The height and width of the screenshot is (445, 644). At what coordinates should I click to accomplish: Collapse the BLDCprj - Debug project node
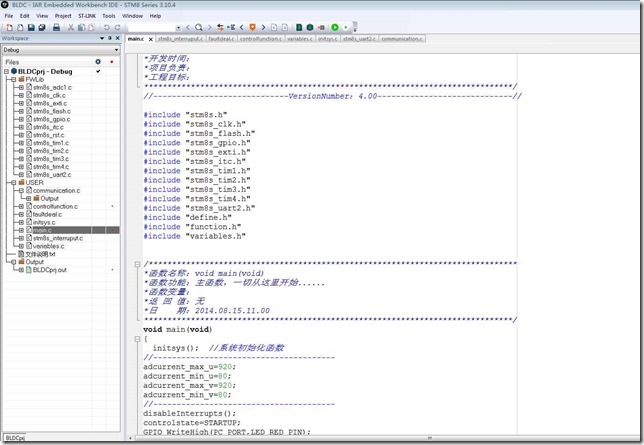(6, 71)
